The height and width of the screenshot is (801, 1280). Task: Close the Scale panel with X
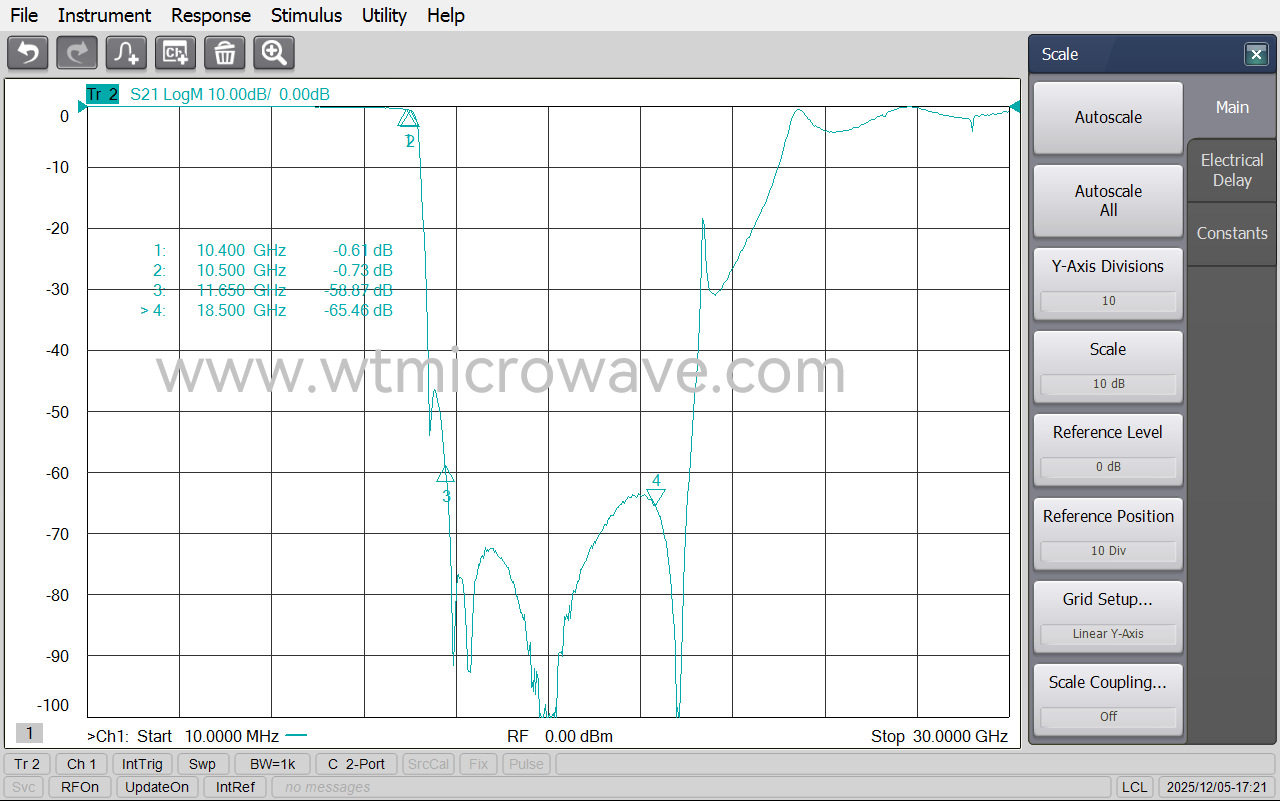click(1256, 55)
